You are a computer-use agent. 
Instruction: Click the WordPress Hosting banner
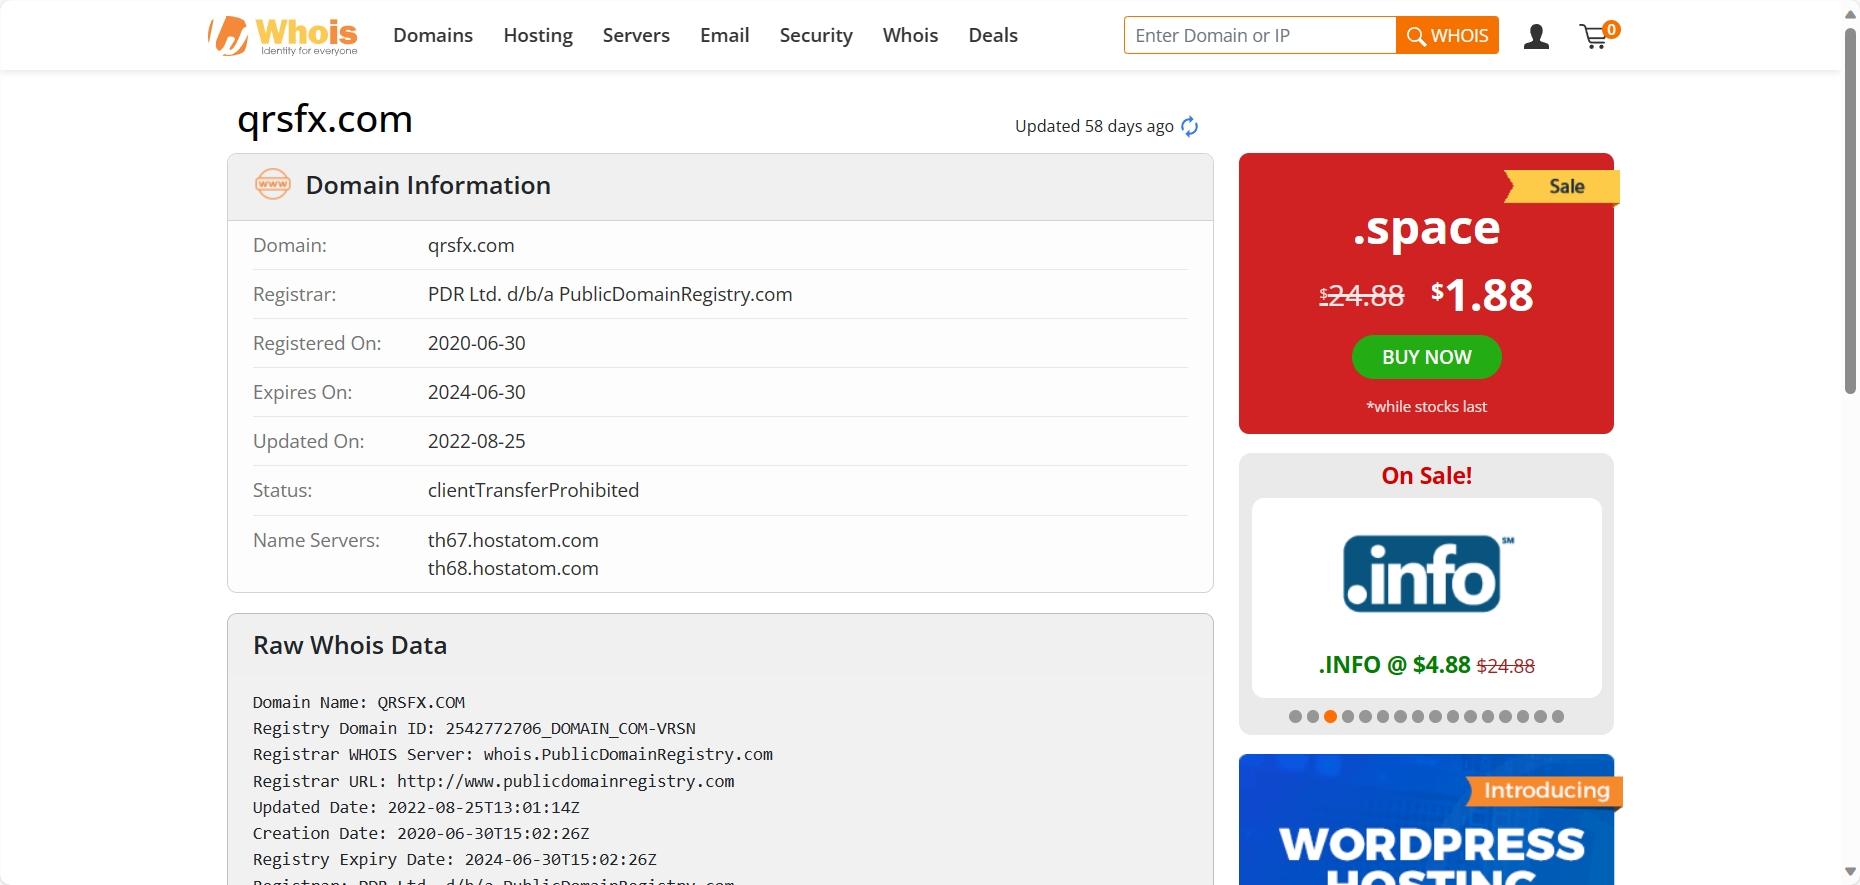(1426, 820)
